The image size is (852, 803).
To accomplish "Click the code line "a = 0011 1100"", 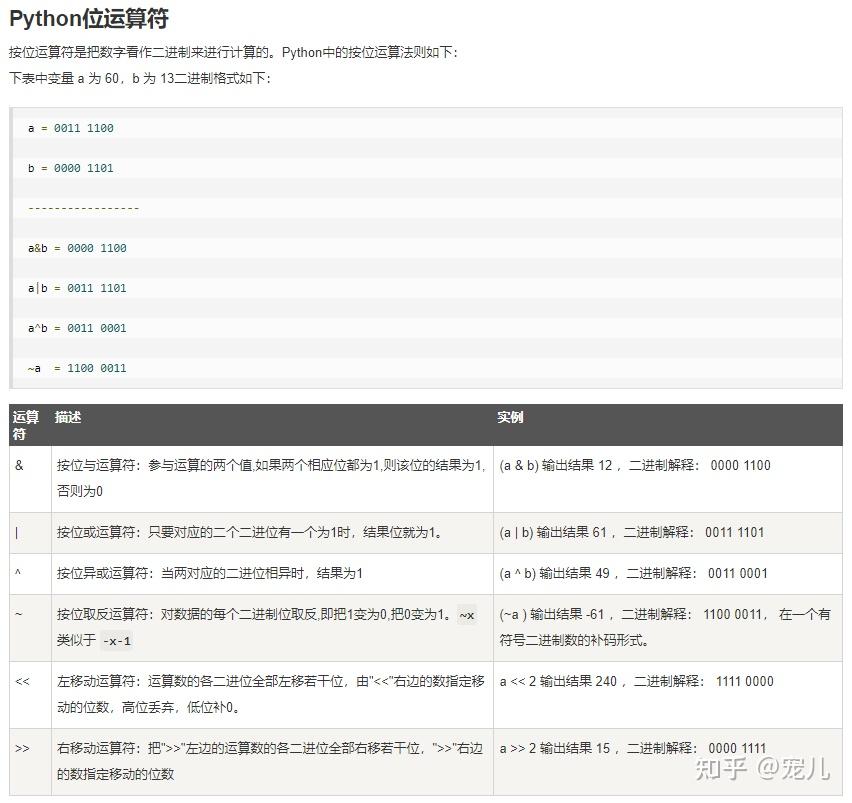I will (x=71, y=128).
